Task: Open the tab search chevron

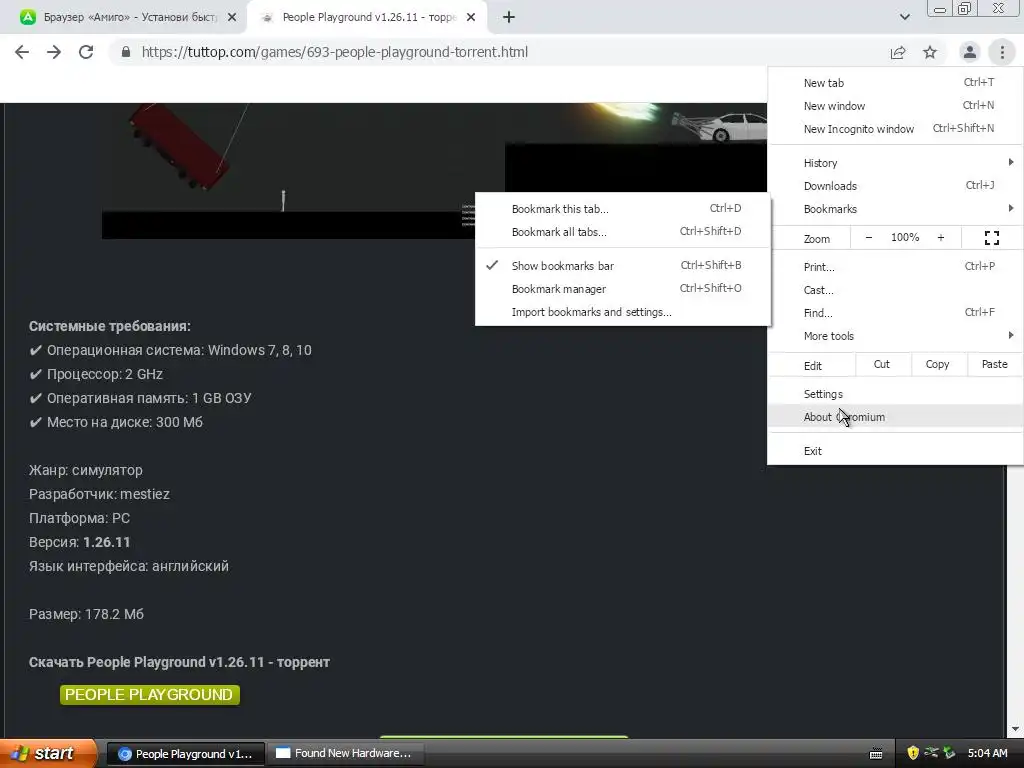Action: (x=904, y=17)
